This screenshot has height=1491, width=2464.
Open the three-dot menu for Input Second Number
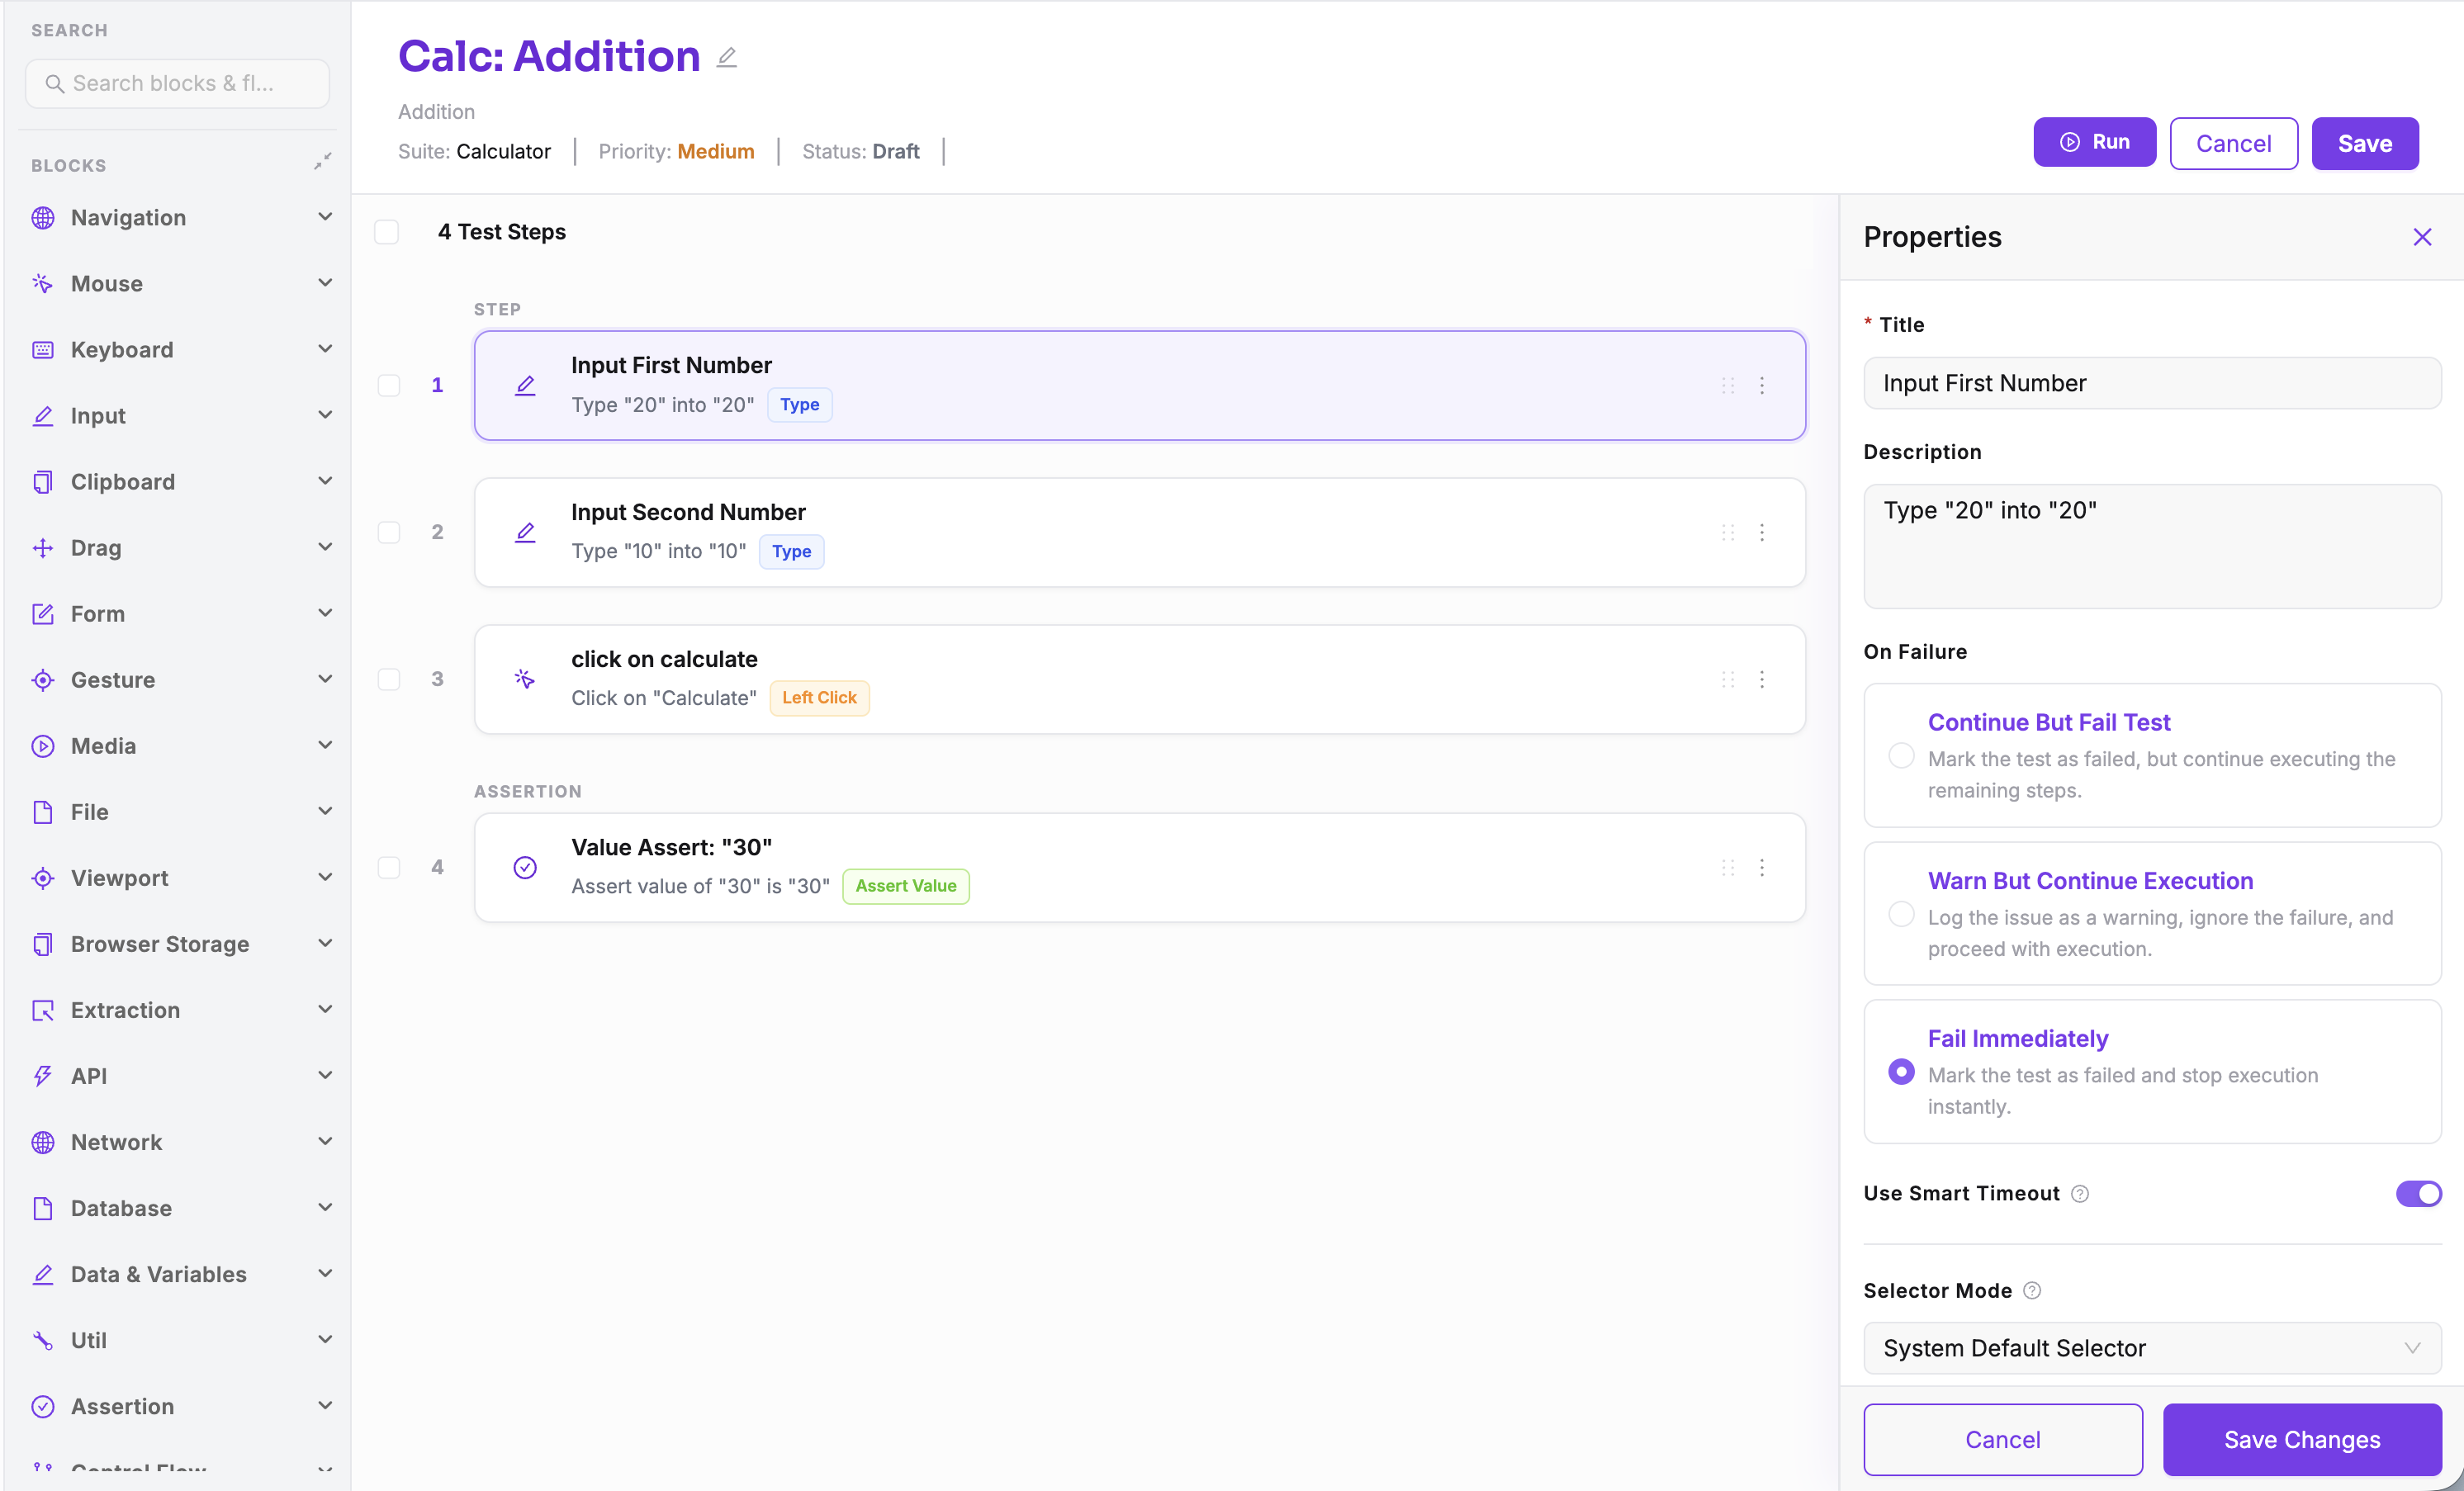click(1762, 533)
